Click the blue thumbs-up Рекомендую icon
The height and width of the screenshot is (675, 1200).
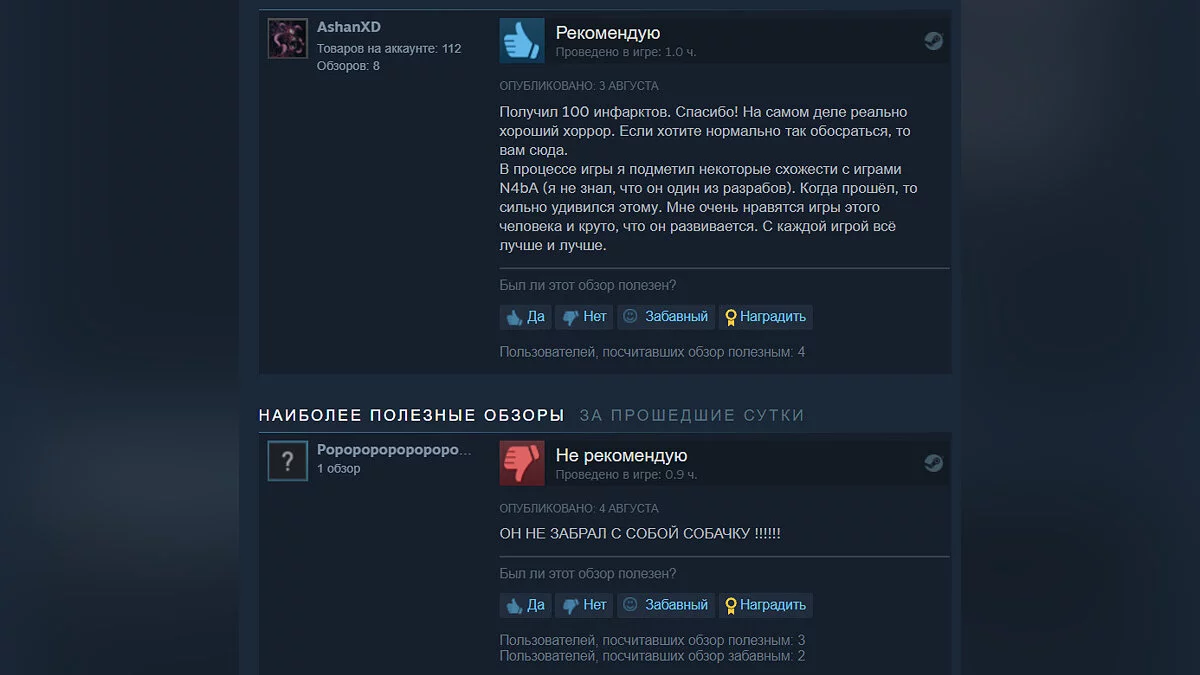click(x=522, y=41)
